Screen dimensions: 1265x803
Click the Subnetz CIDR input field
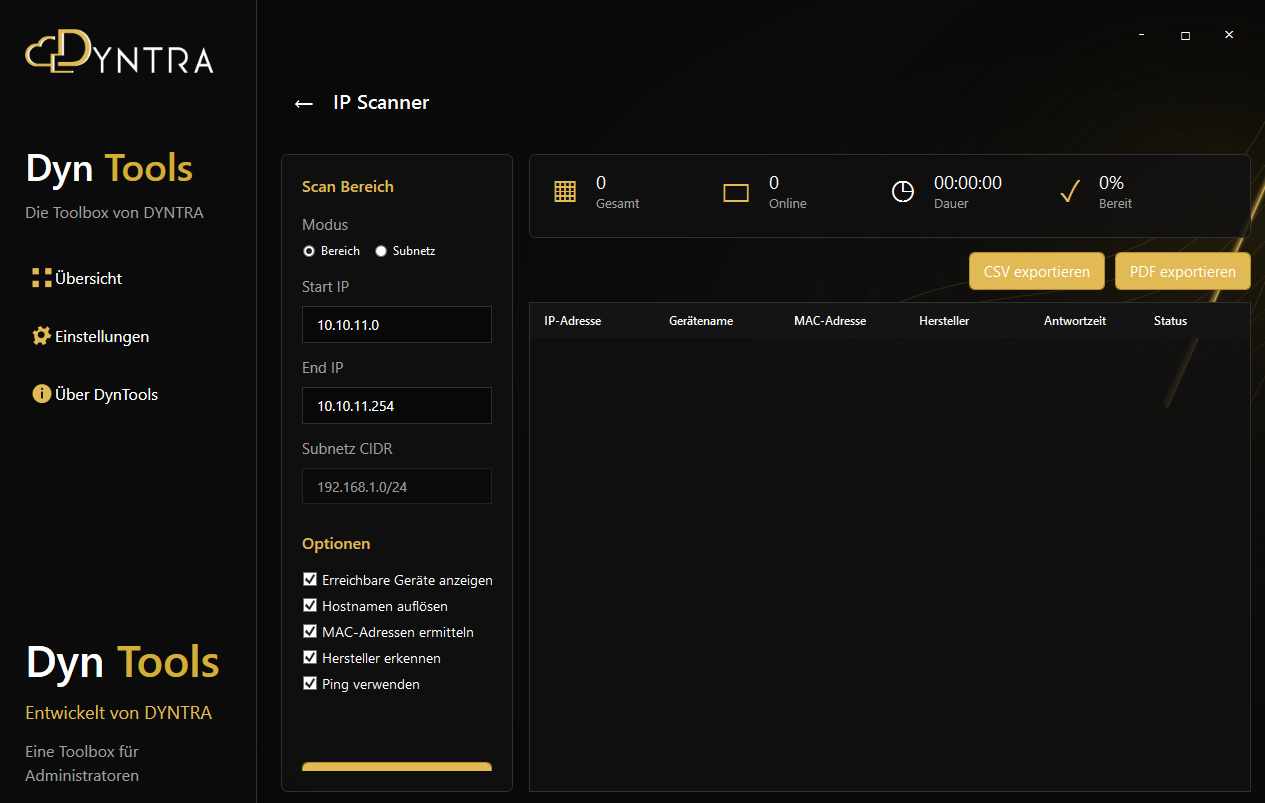point(397,486)
